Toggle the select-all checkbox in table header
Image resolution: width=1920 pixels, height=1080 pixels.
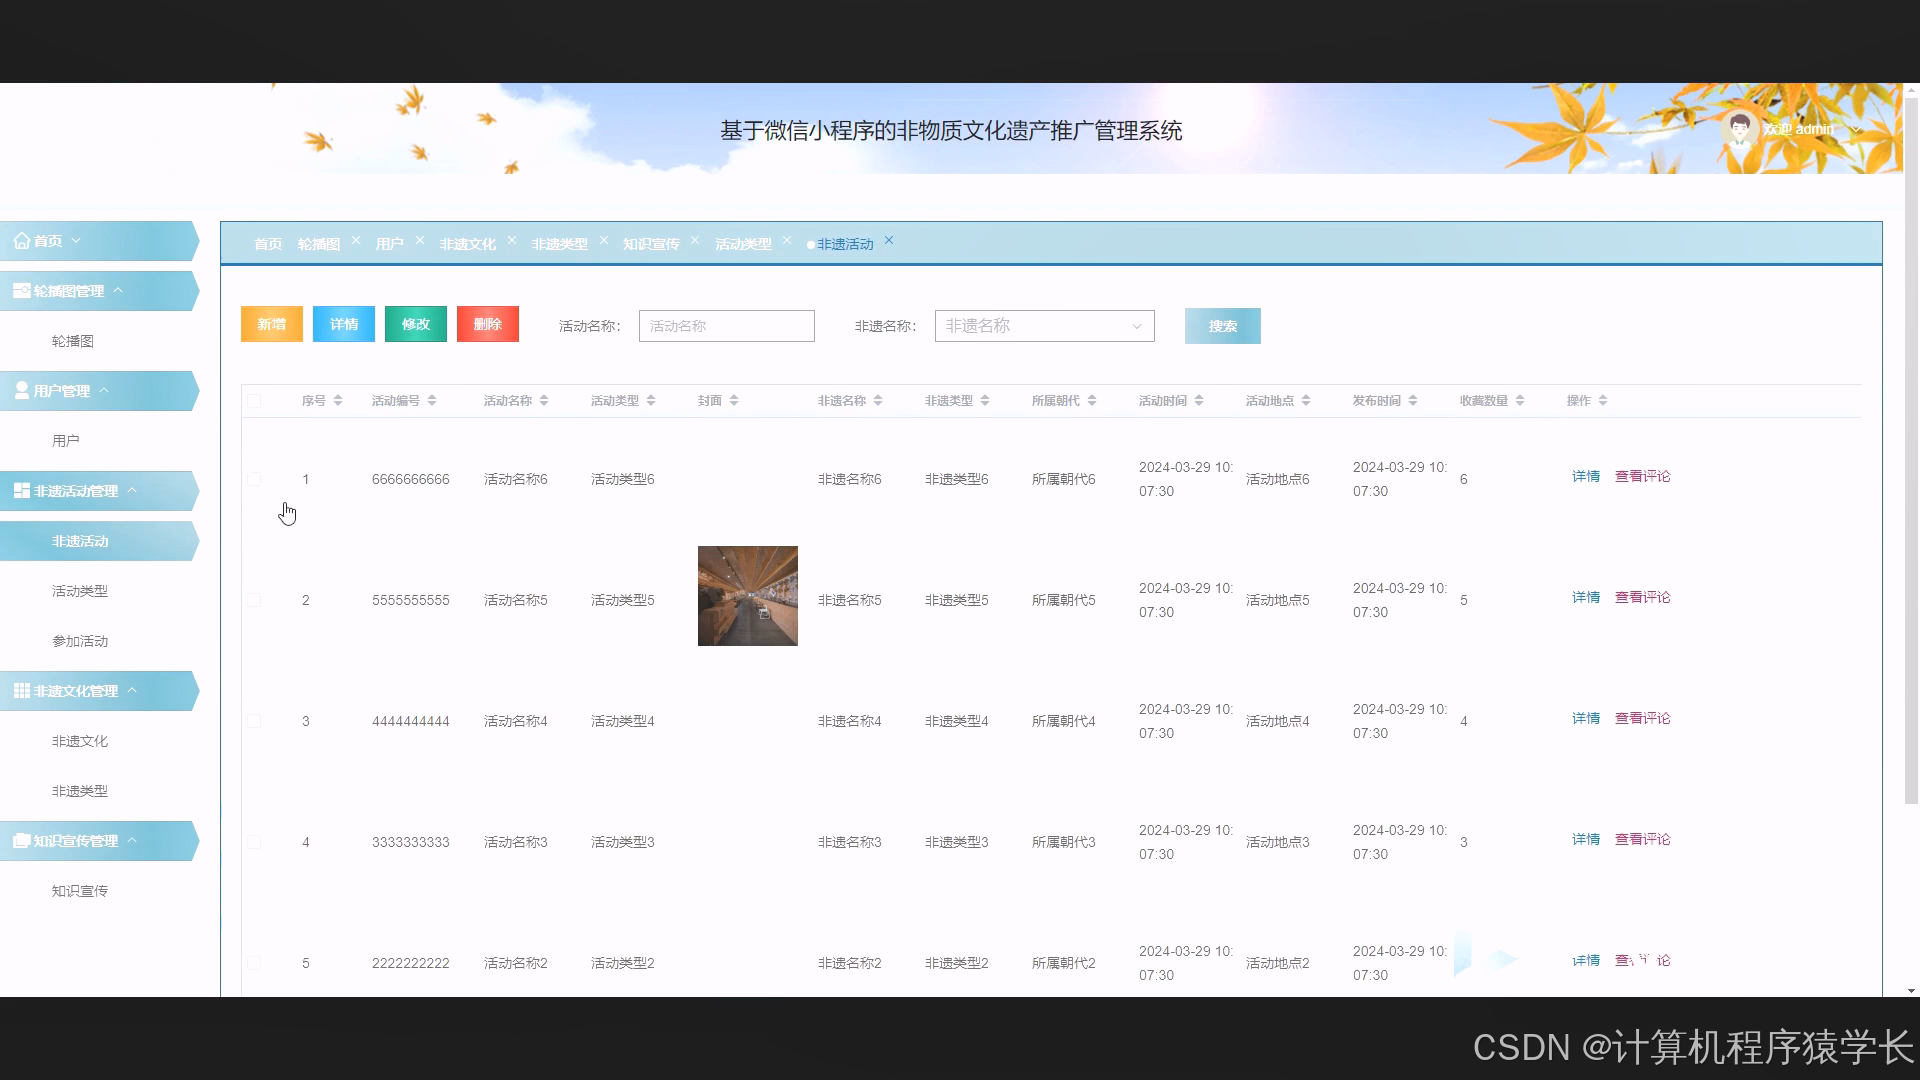click(x=254, y=399)
